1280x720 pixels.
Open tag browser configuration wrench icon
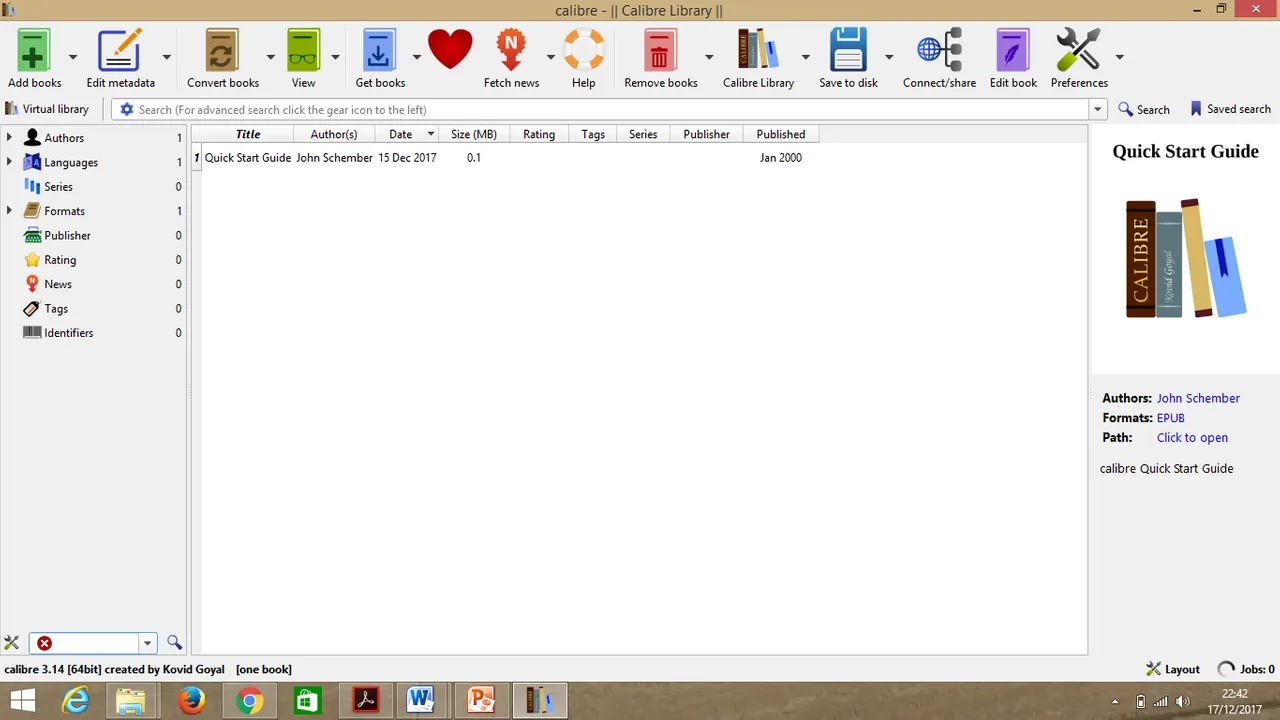(12, 643)
